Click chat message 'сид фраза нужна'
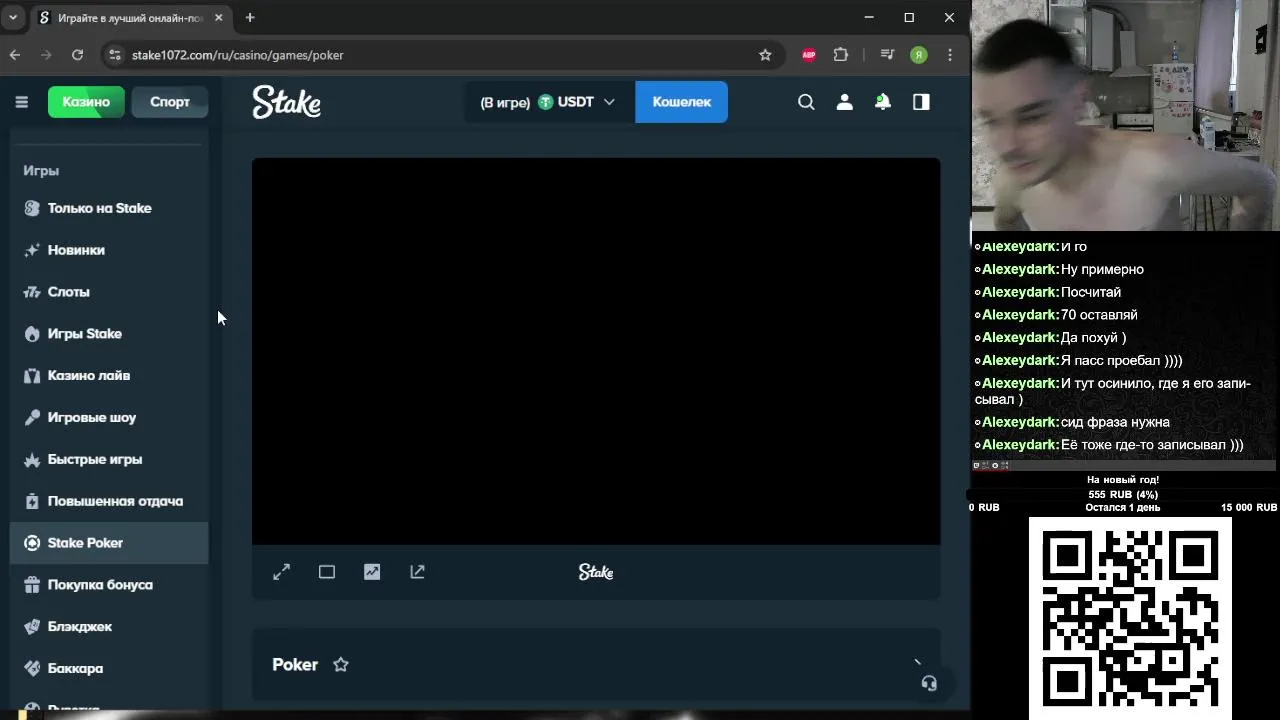The width and height of the screenshot is (1280, 720). (x=1115, y=422)
